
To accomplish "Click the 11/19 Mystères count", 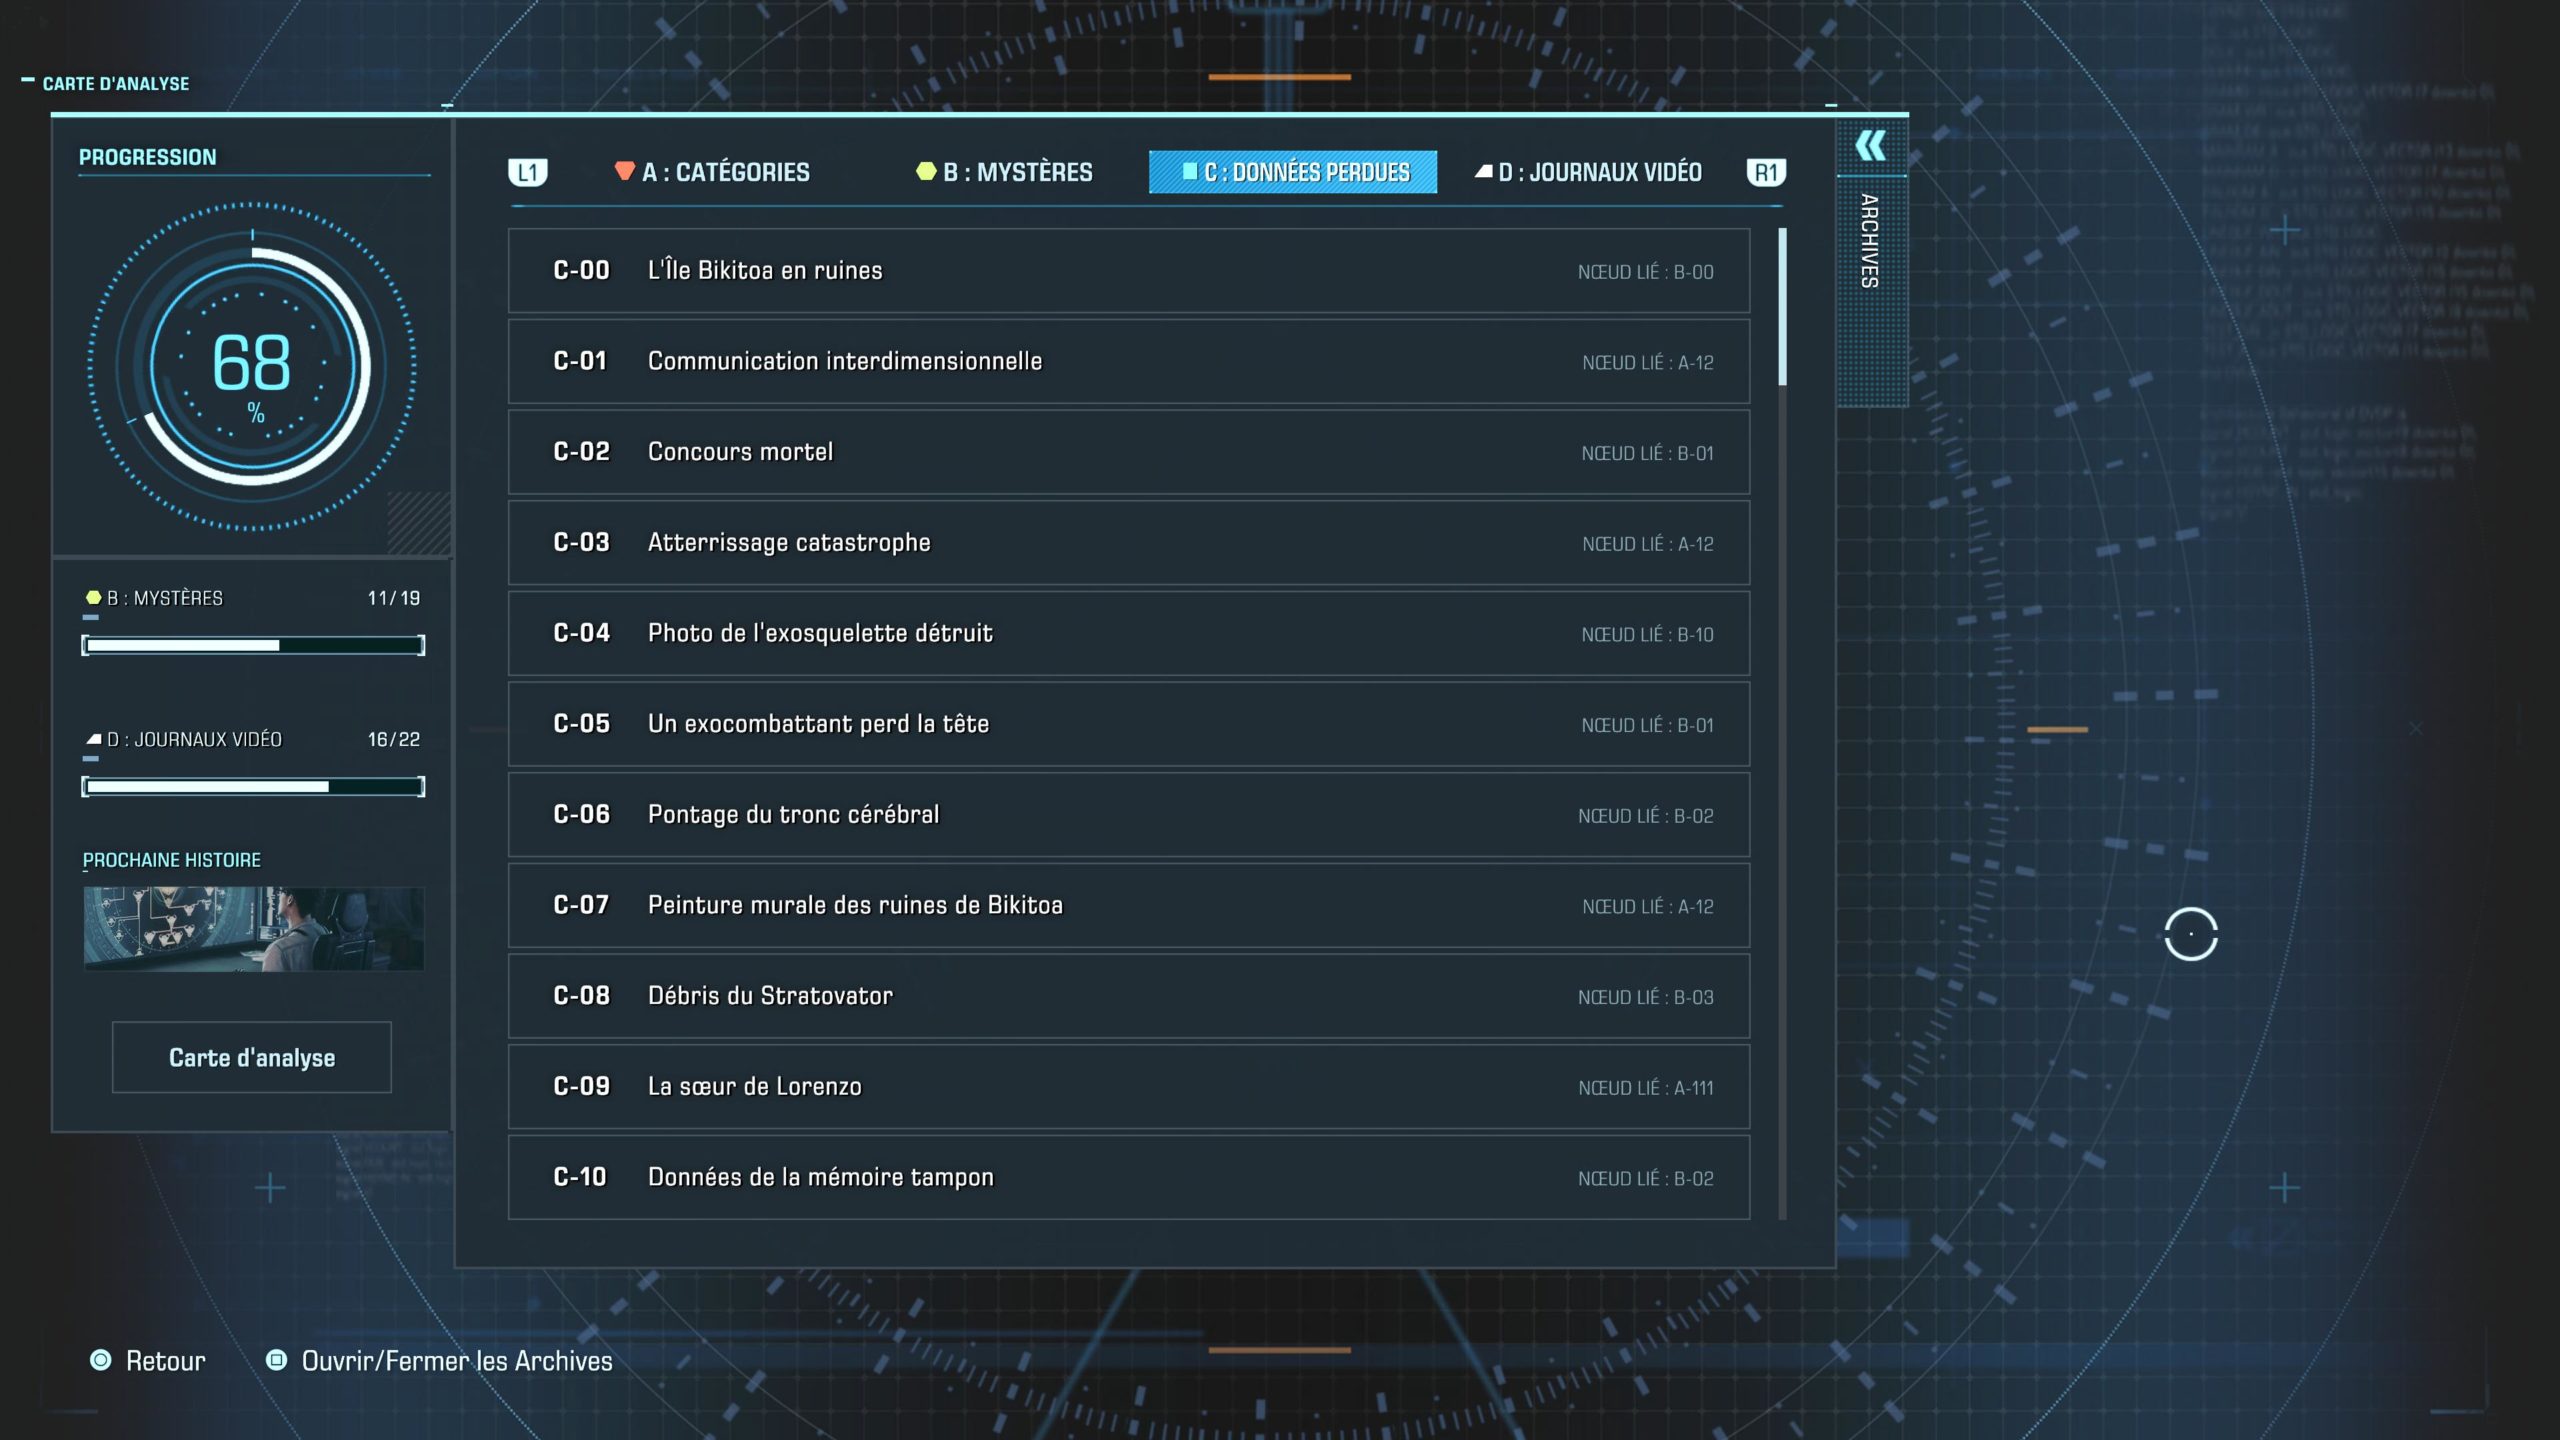I will (x=394, y=598).
